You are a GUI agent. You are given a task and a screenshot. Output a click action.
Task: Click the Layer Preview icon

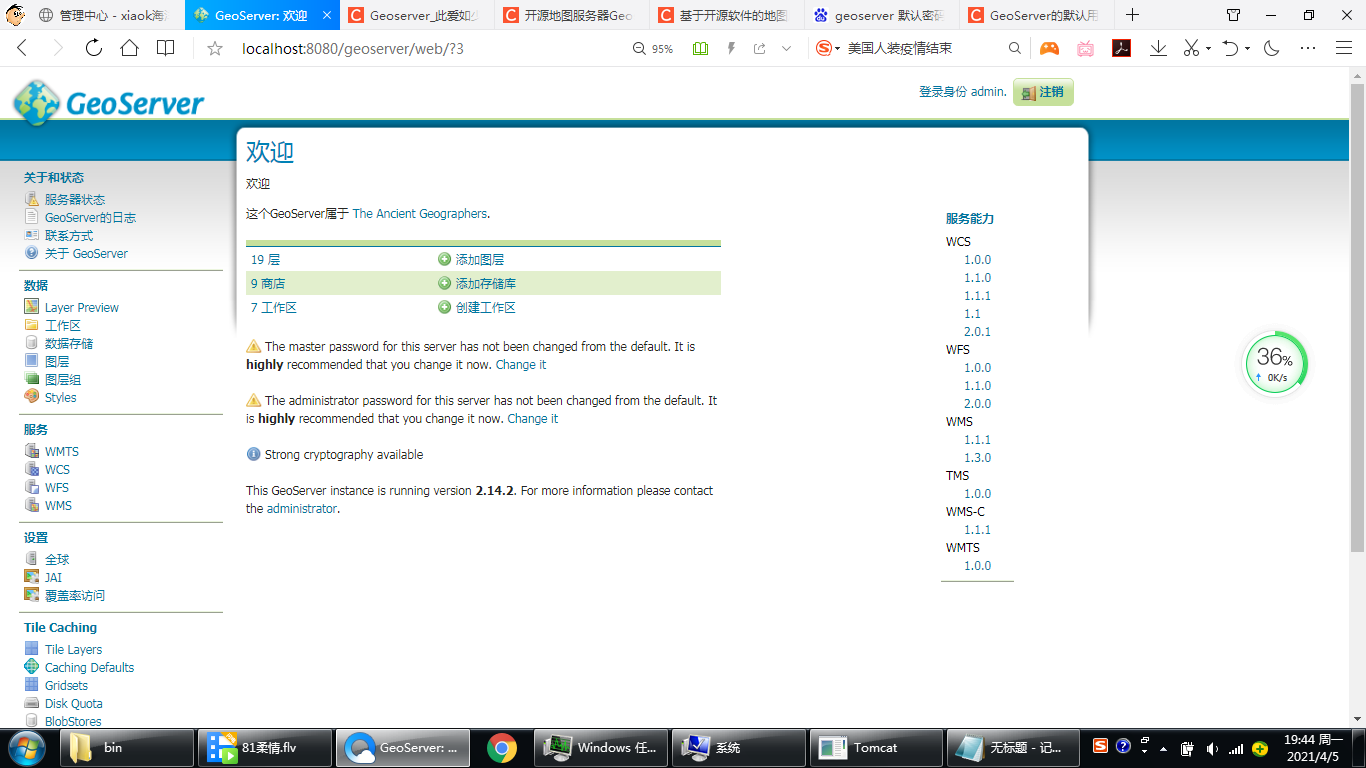pyautogui.click(x=31, y=307)
